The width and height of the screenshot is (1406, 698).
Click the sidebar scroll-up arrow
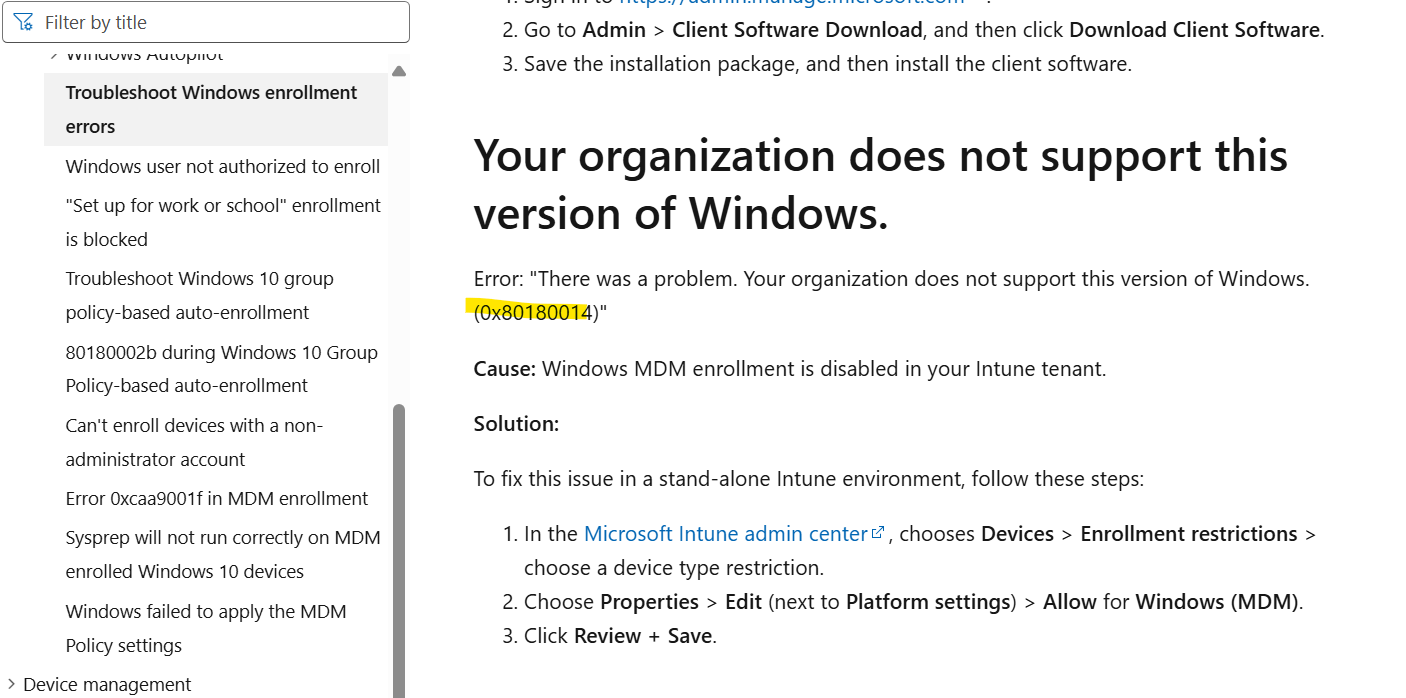pos(399,71)
